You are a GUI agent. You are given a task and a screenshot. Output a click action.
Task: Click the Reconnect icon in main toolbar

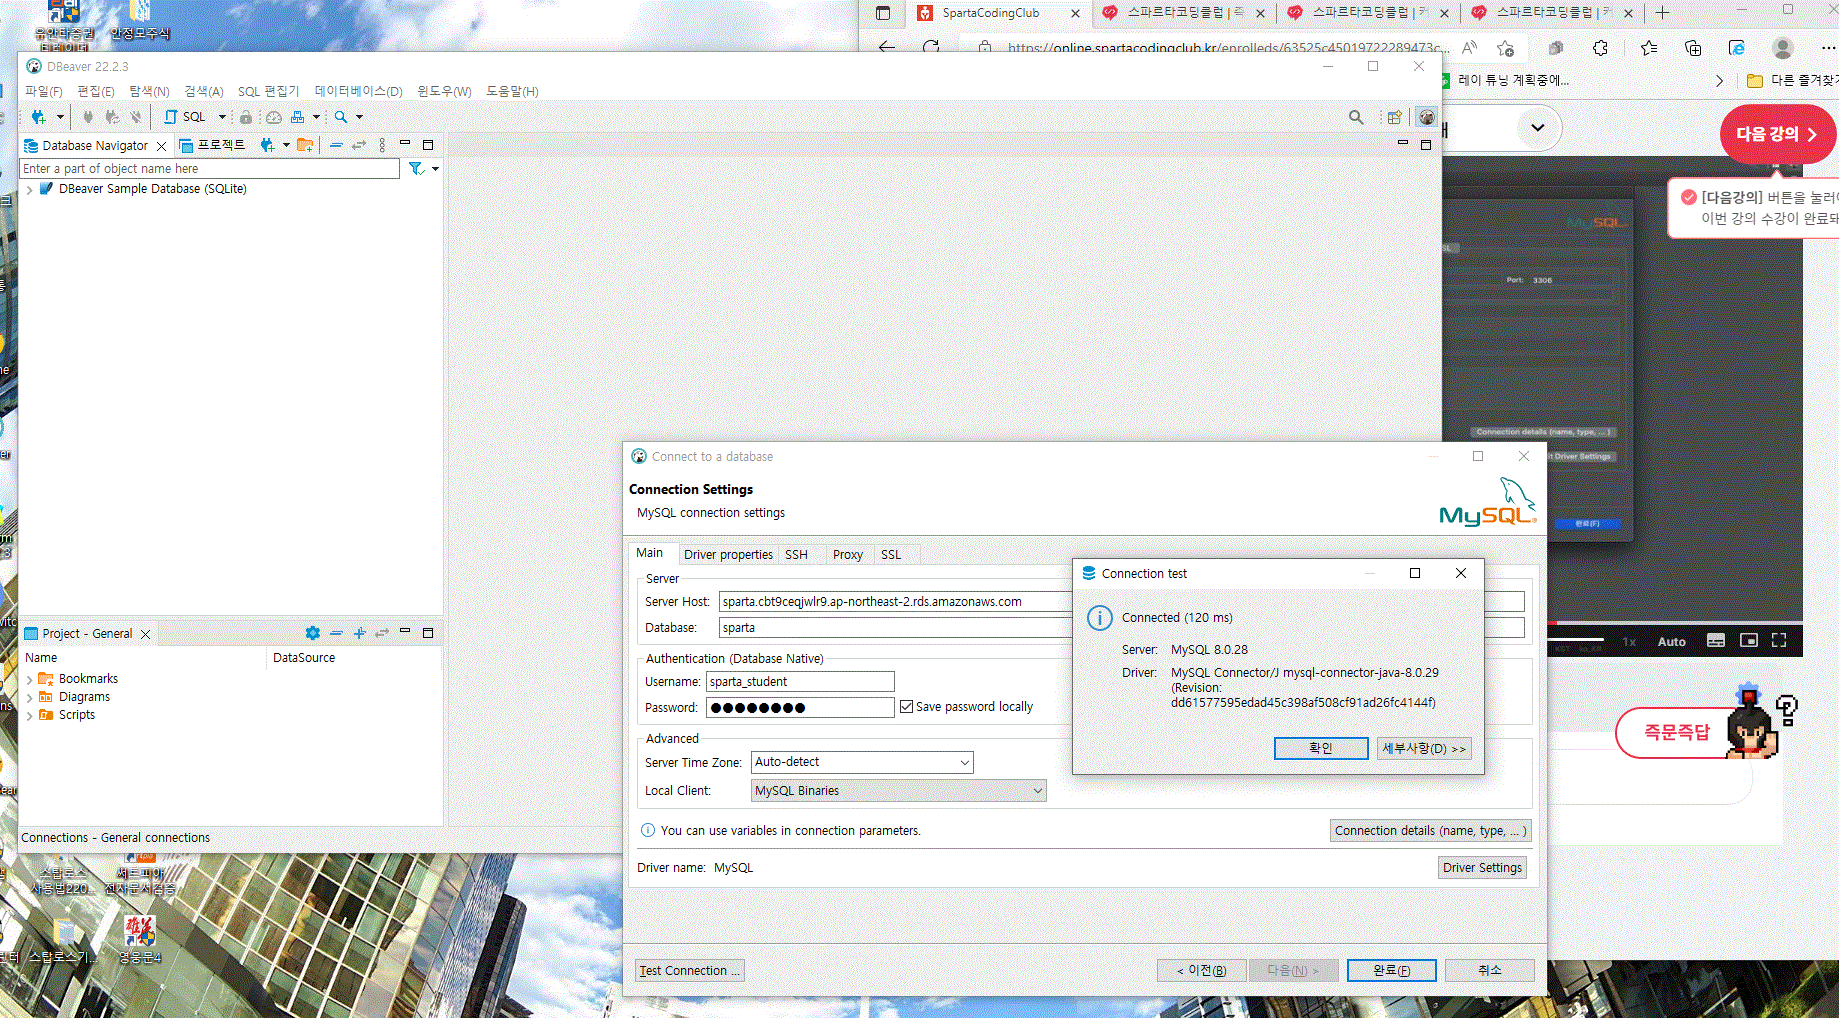112,117
